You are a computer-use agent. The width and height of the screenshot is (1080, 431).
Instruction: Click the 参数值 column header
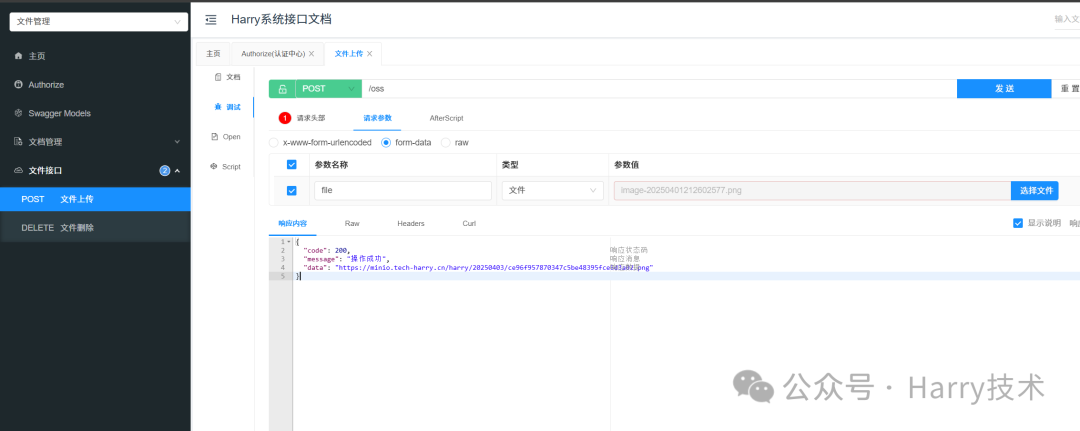click(627, 165)
